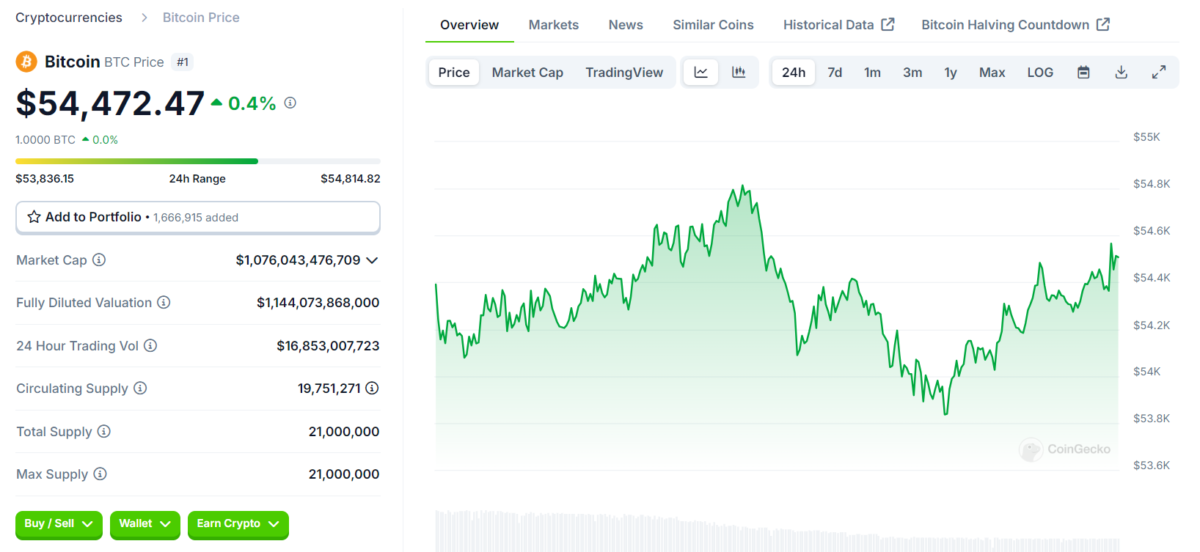Open the Similar Coins tab

click(713, 25)
